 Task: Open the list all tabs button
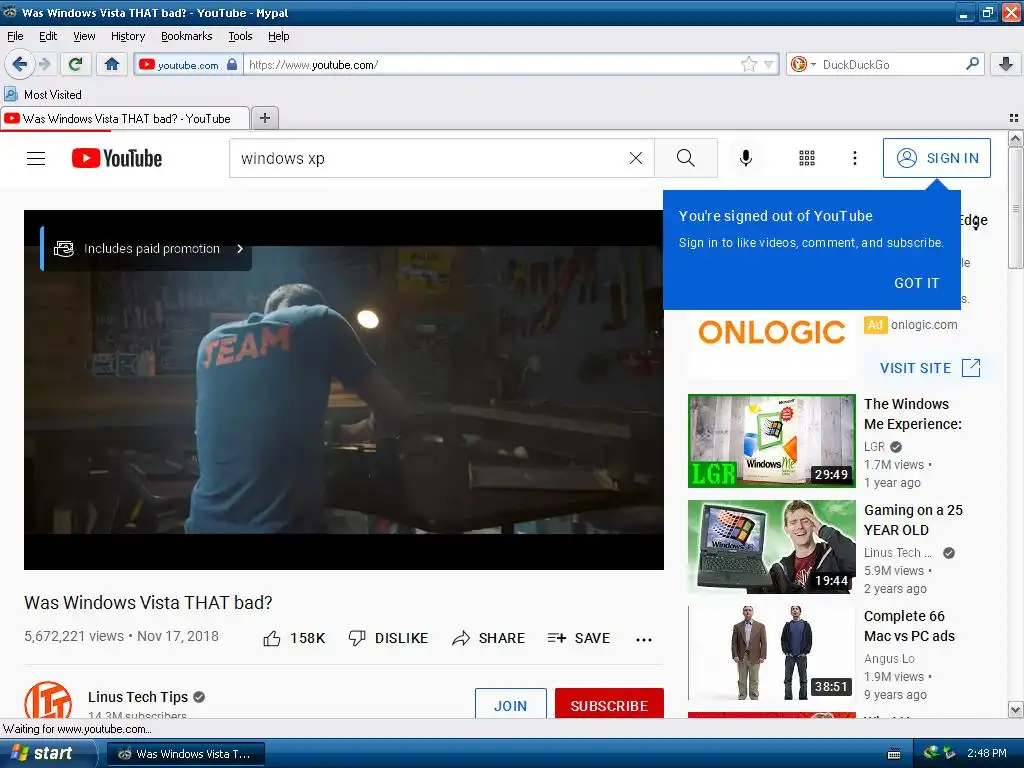[1014, 118]
